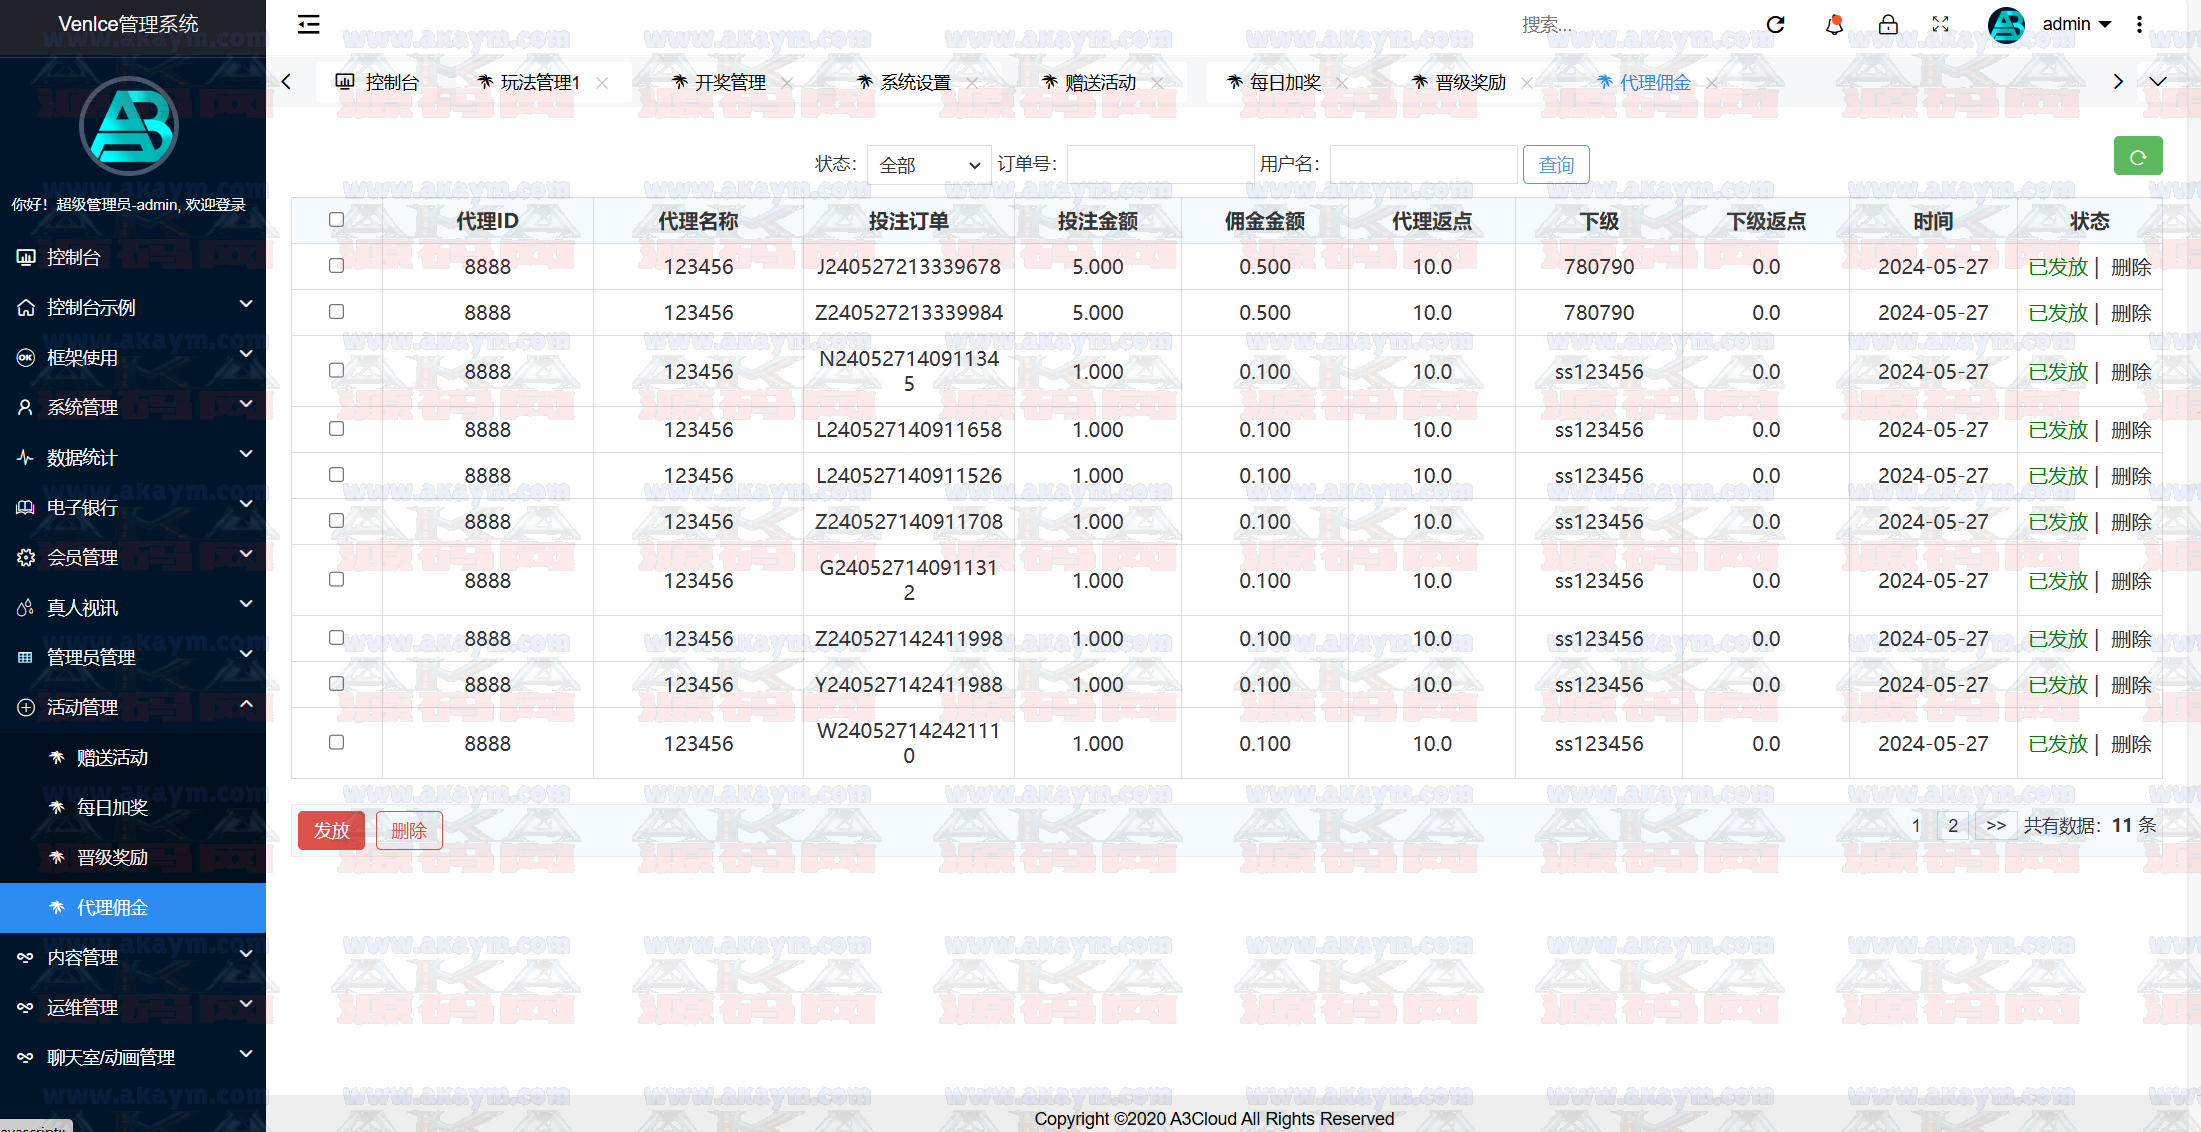The height and width of the screenshot is (1132, 2201).
Task: Switch to the 开奖管理 tab
Action: (x=730, y=83)
